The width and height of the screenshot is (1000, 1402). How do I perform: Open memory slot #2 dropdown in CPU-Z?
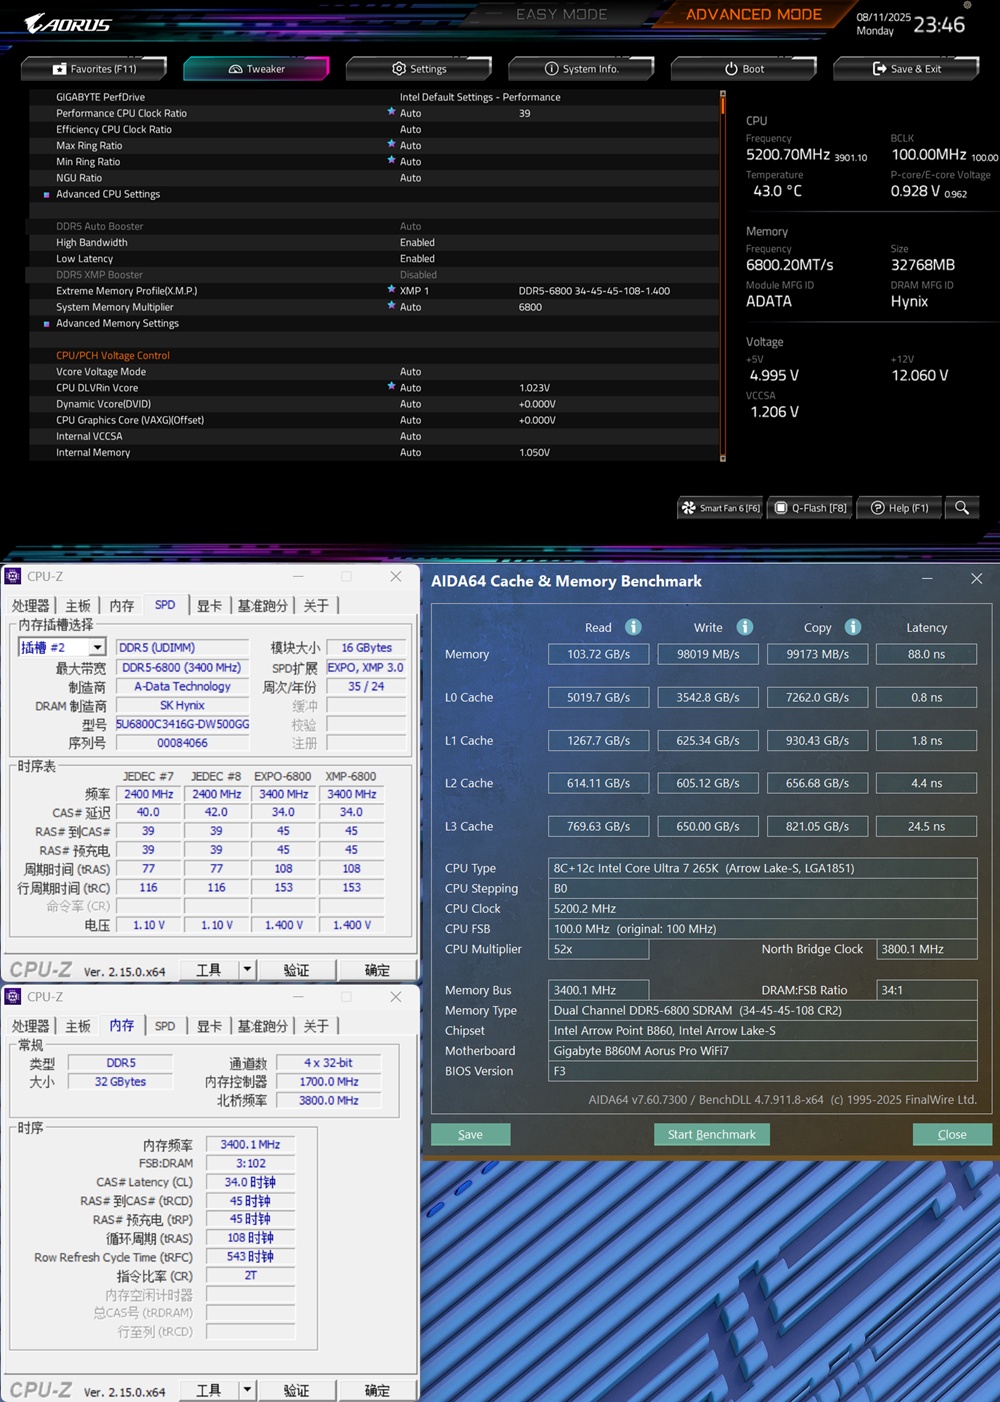(x=97, y=647)
